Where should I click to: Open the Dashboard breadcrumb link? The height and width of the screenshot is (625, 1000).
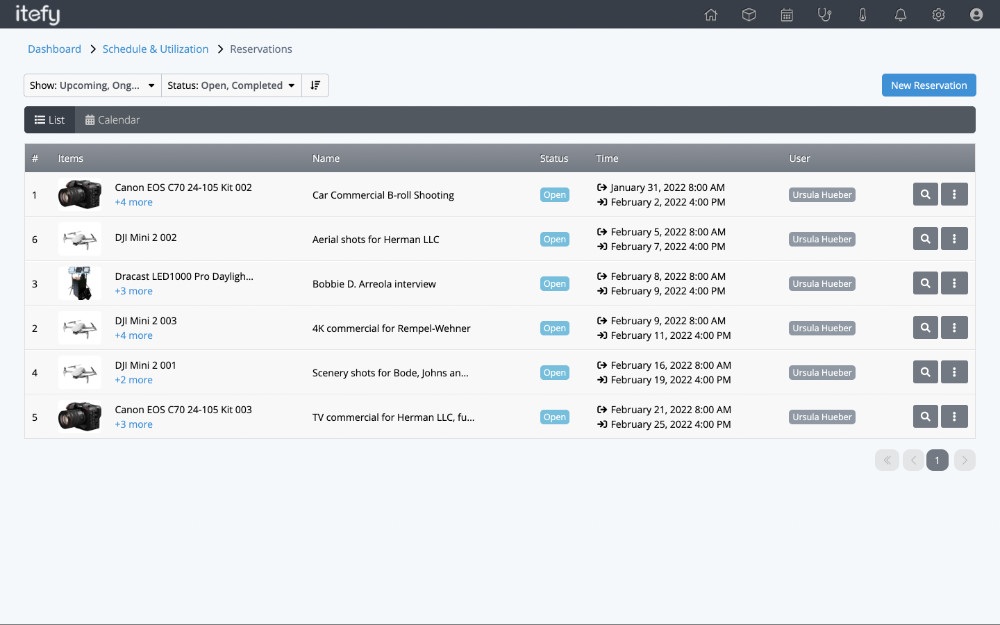(x=54, y=49)
